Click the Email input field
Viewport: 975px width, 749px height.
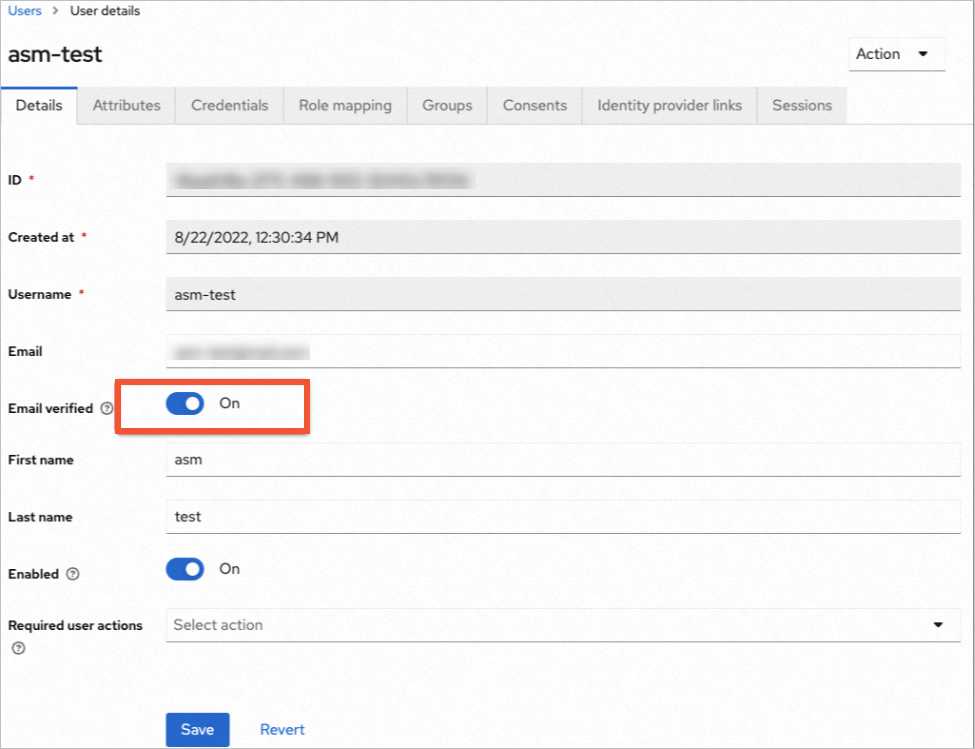[x=563, y=351]
